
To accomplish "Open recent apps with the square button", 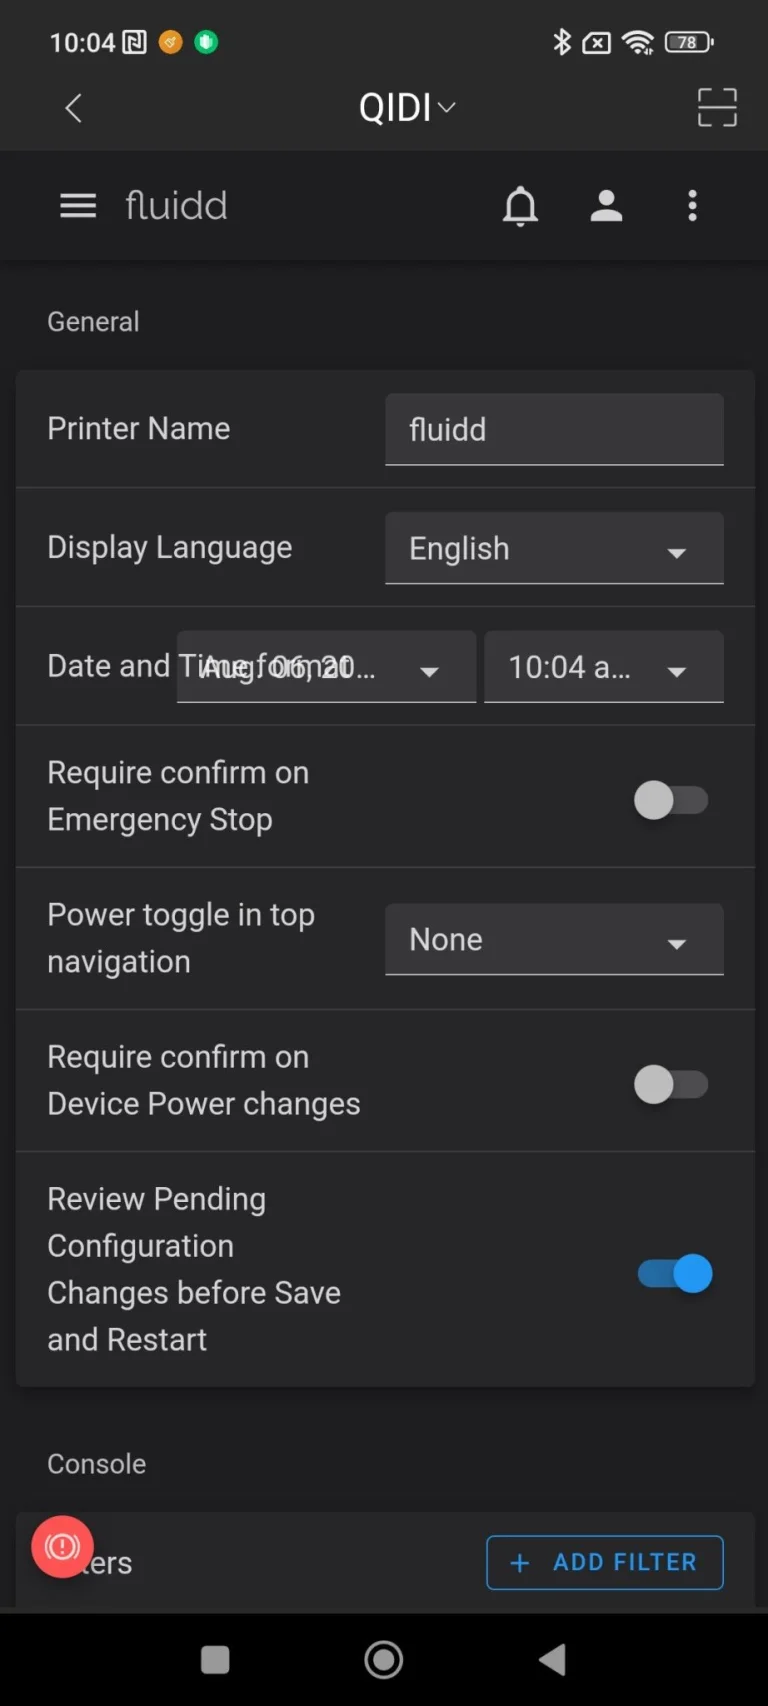I will click(215, 1660).
